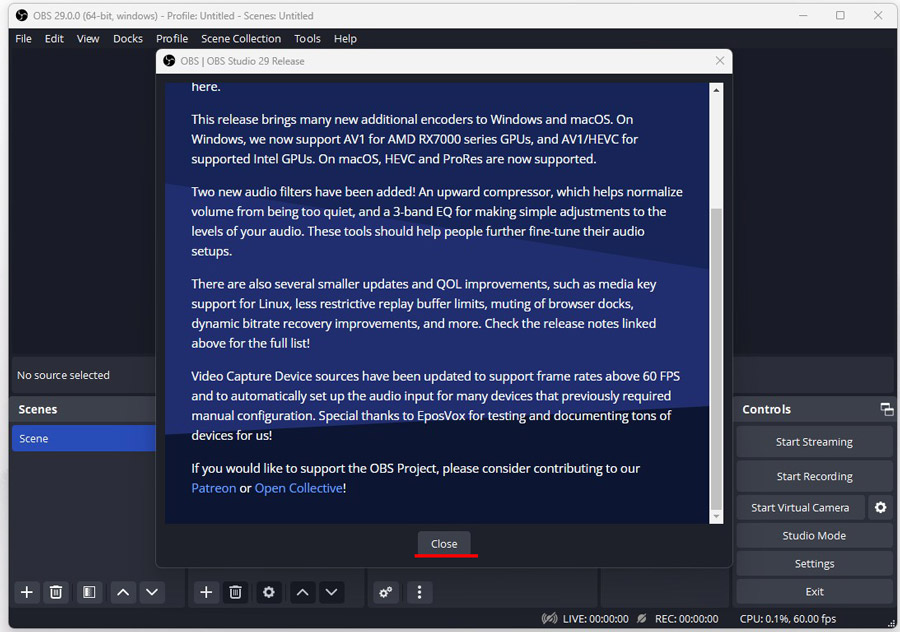Add a new source with plus icon

[206, 592]
